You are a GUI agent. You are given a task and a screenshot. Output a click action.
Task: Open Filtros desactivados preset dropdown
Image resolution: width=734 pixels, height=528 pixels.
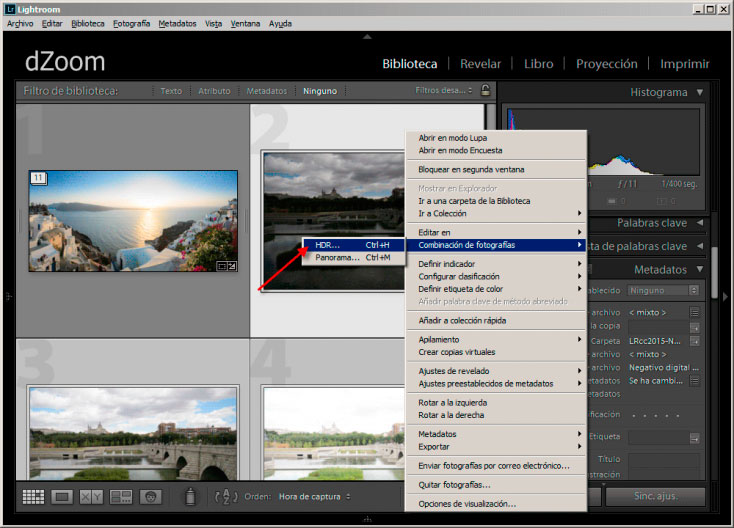pos(444,90)
